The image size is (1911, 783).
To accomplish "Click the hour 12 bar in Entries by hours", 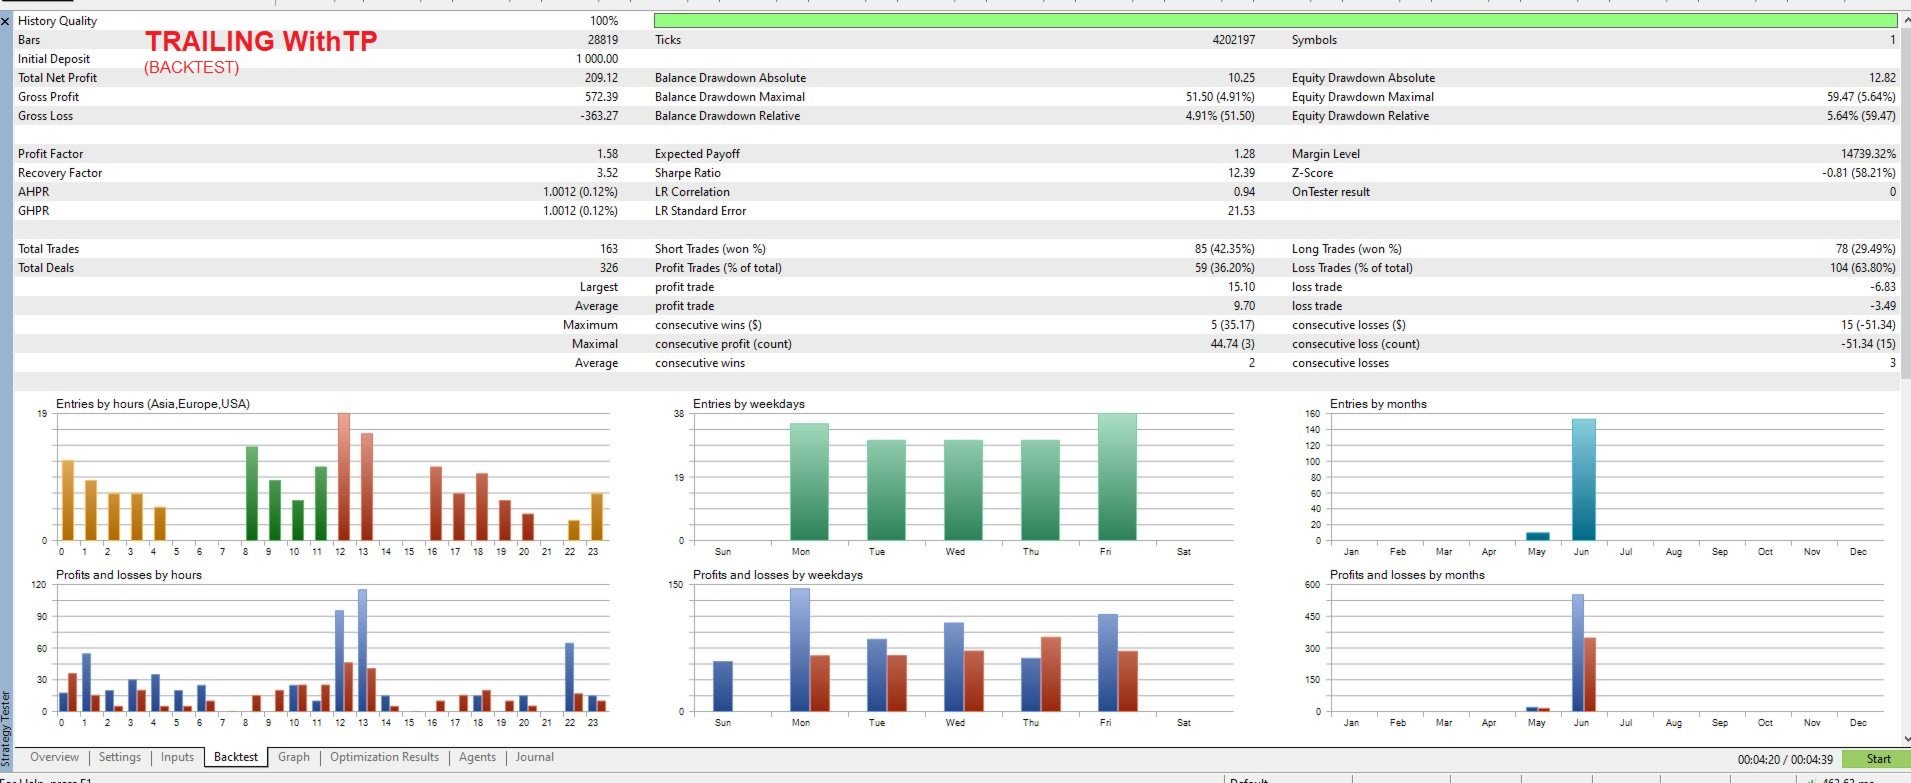I will tap(343, 477).
